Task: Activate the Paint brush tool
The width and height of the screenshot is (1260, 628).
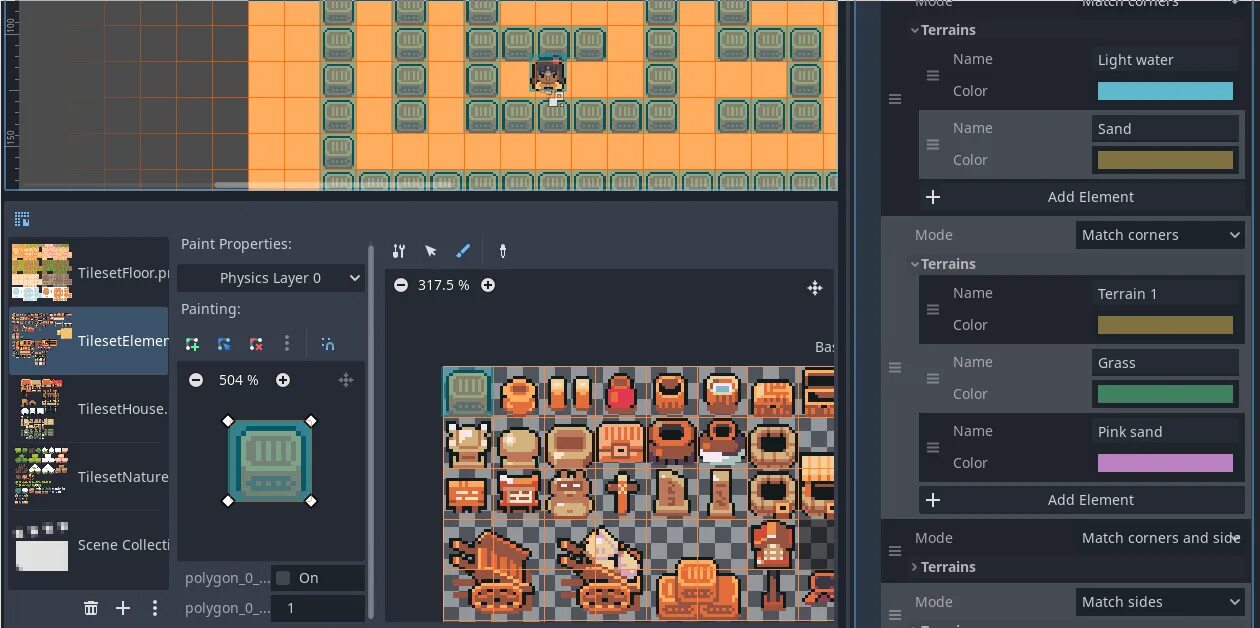Action: pyautogui.click(x=462, y=251)
